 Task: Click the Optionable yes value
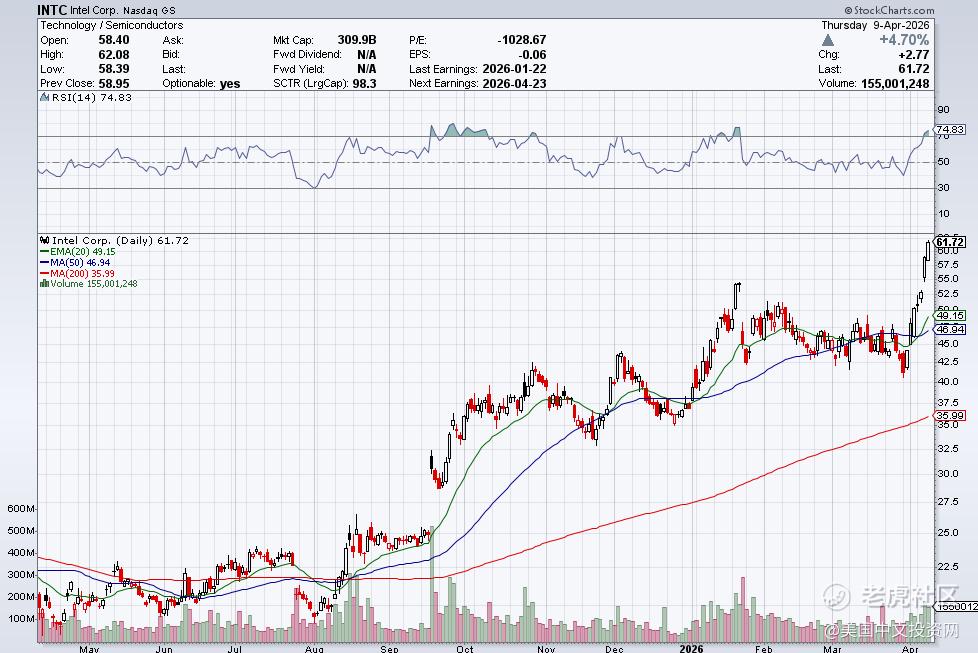(230, 84)
